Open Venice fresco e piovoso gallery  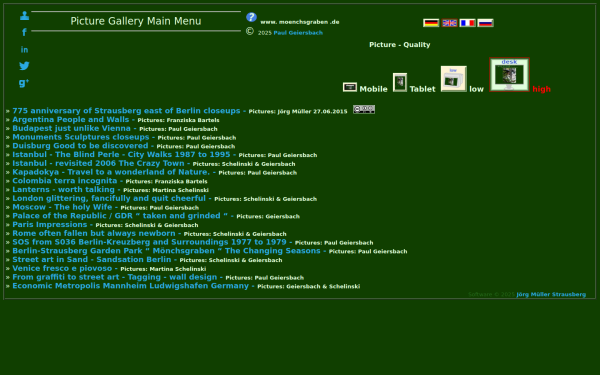pos(62,268)
